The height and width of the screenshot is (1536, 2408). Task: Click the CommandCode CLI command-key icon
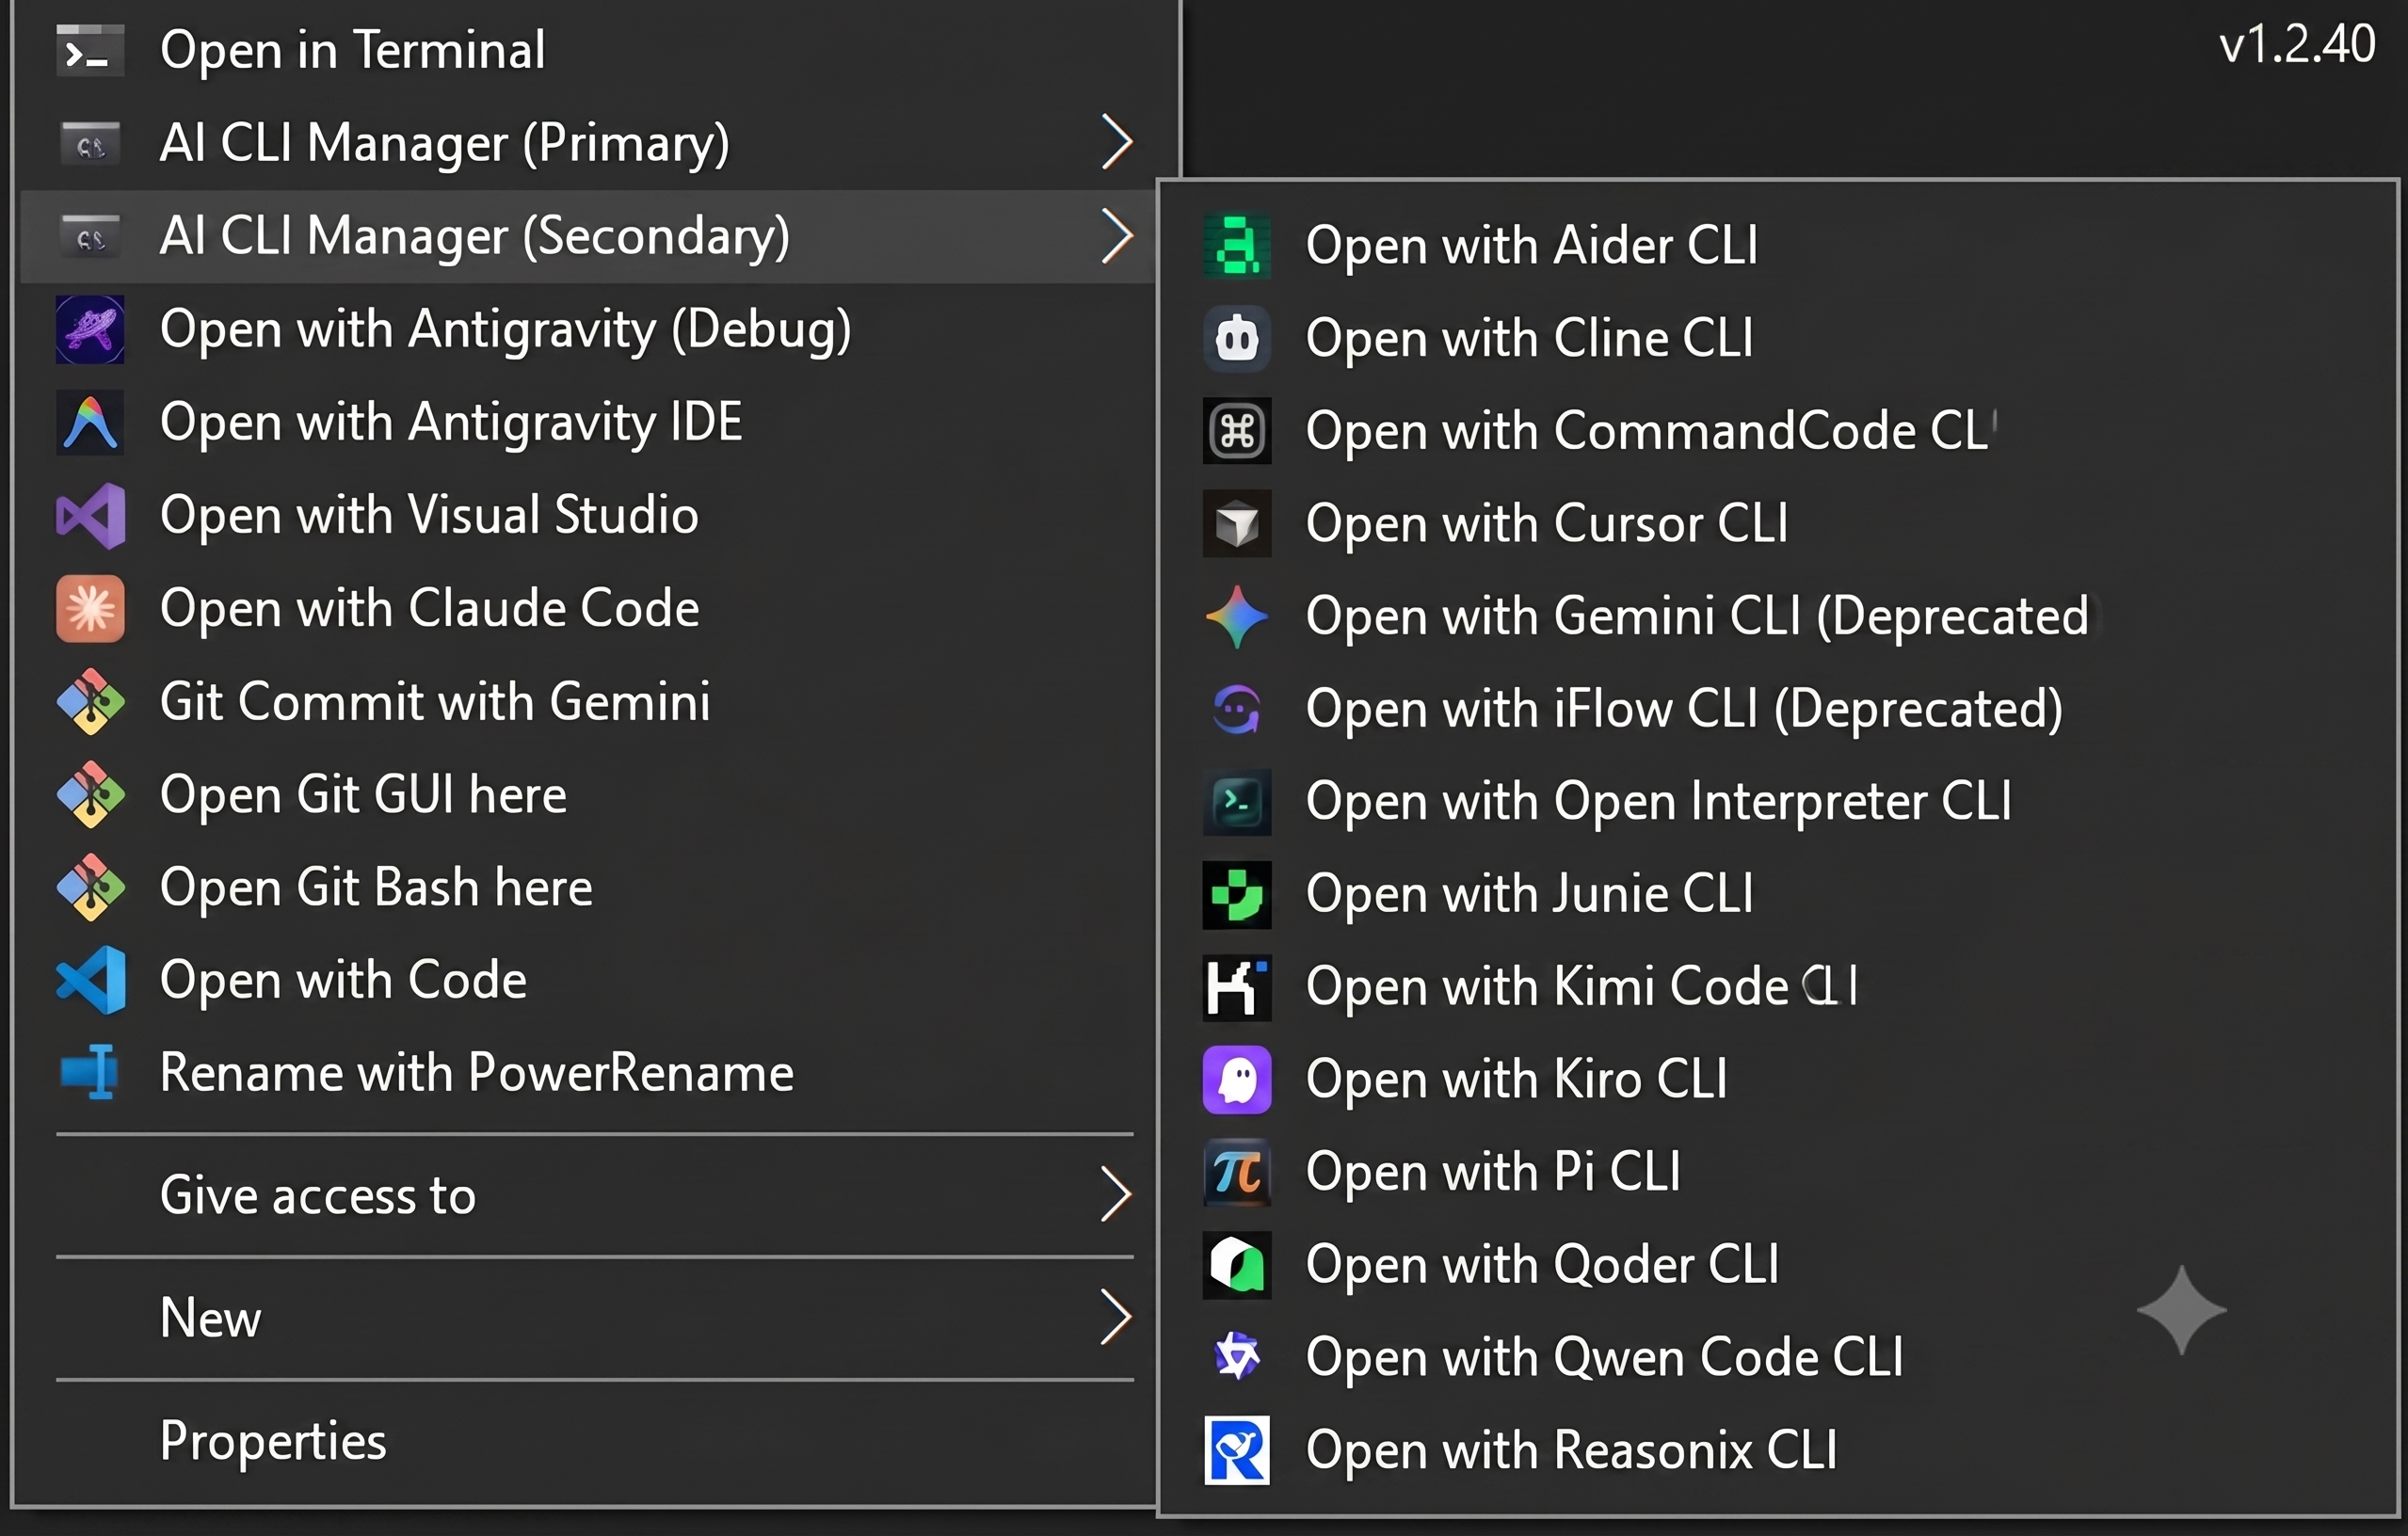click(1237, 431)
